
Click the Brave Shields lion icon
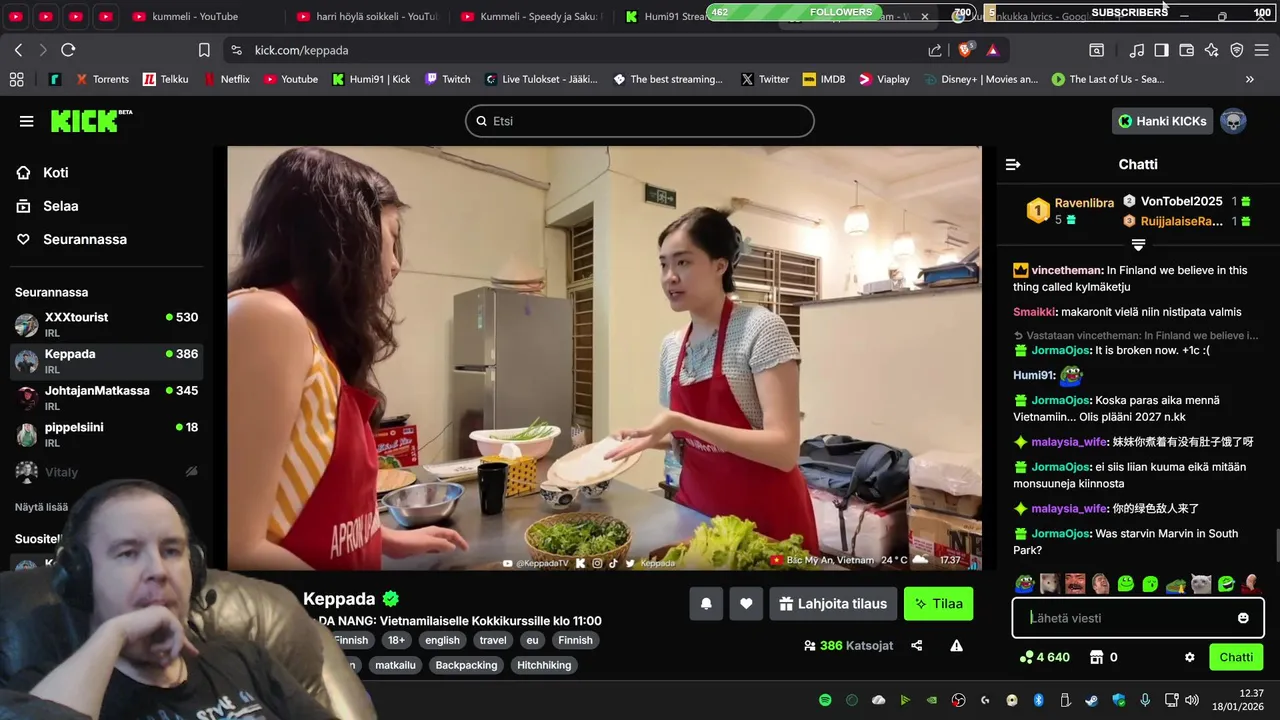pos(965,50)
